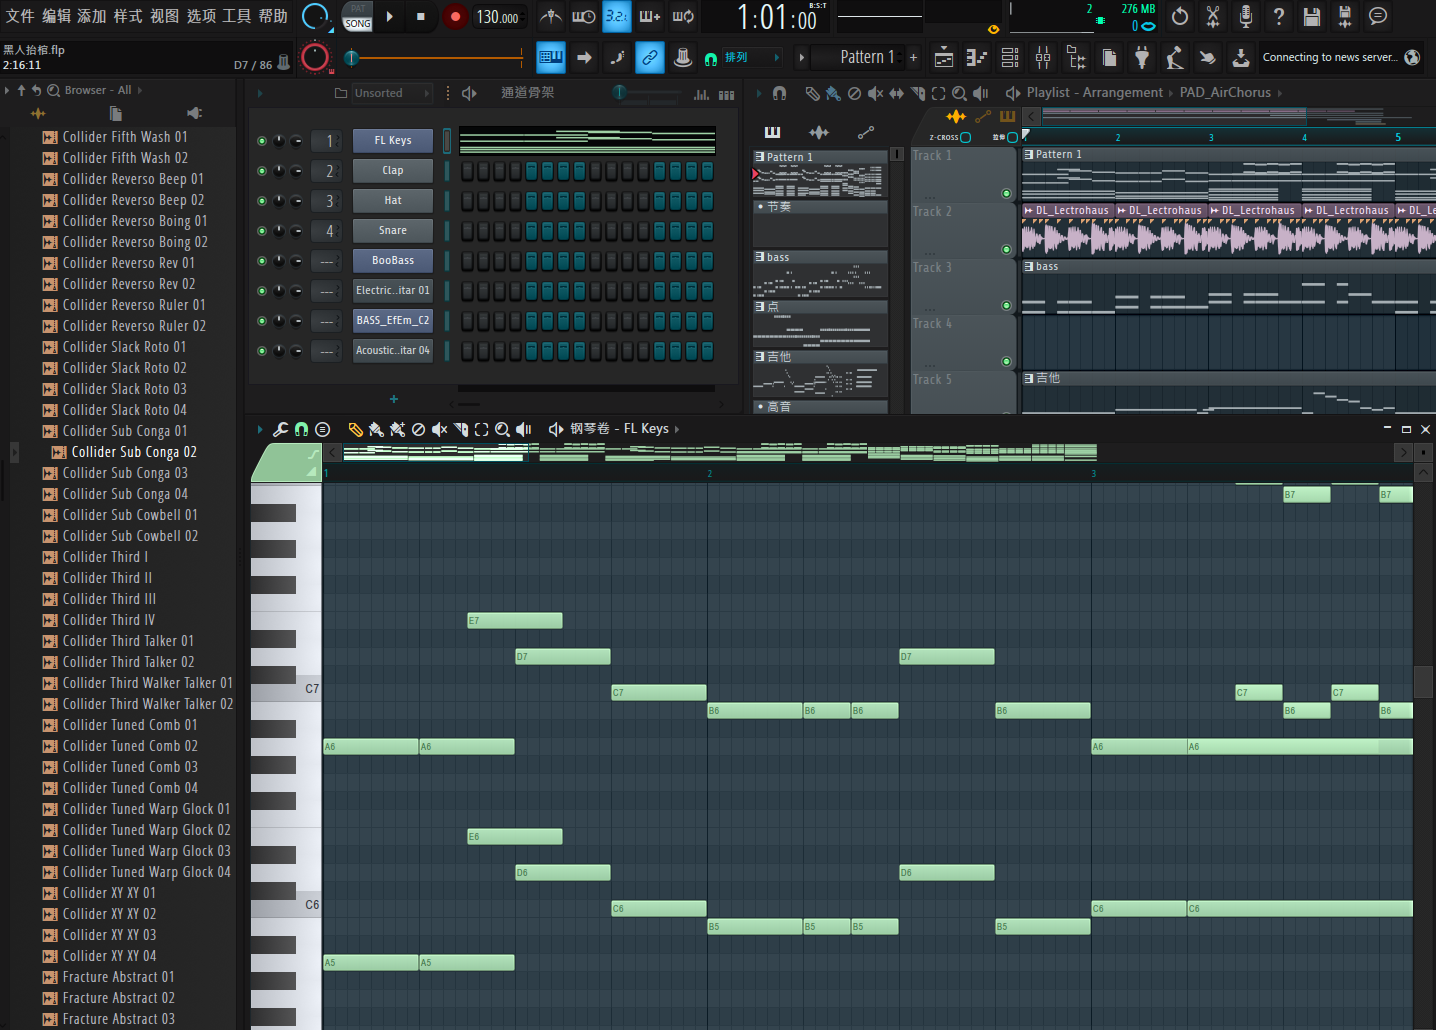Open the channel rack view icon
This screenshot has height=1030, width=1436.
(x=1010, y=57)
